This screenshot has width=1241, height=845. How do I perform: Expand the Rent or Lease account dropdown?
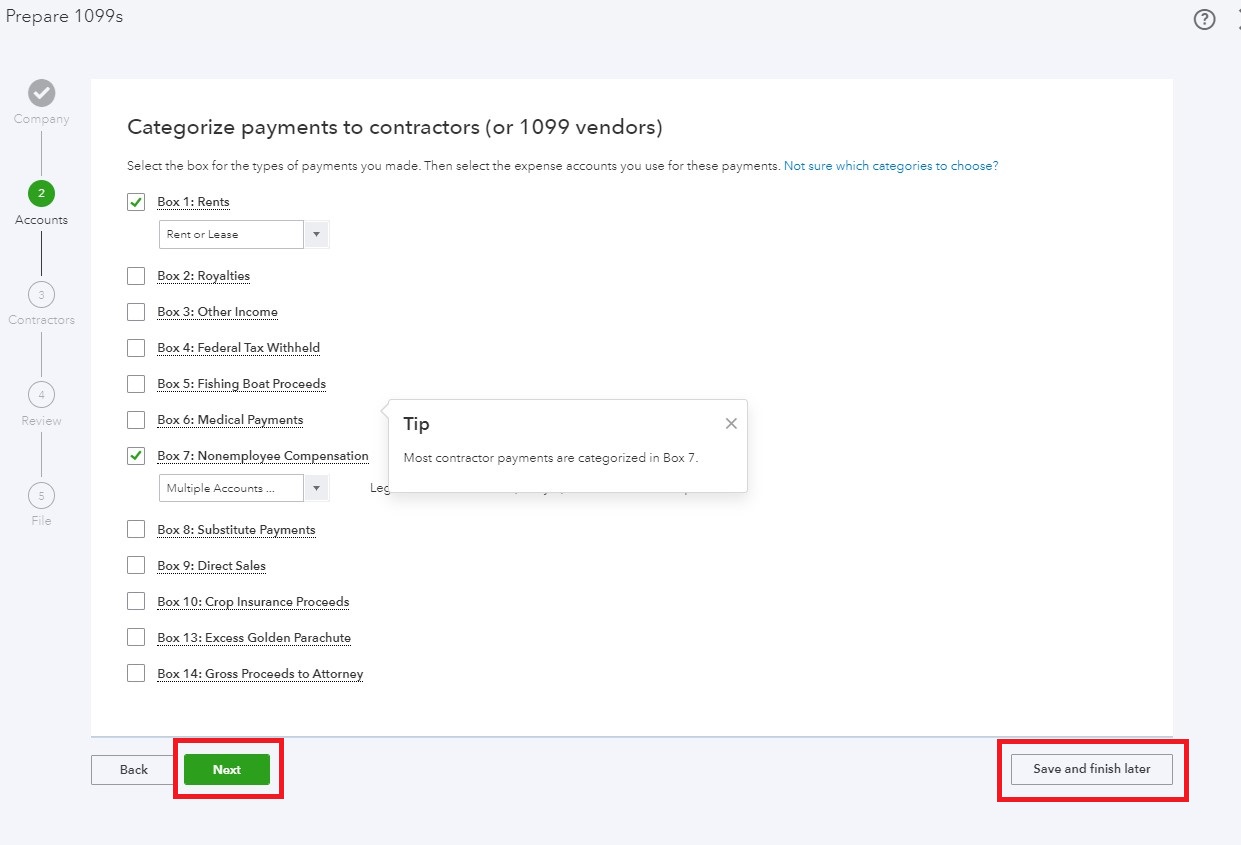pos(316,234)
